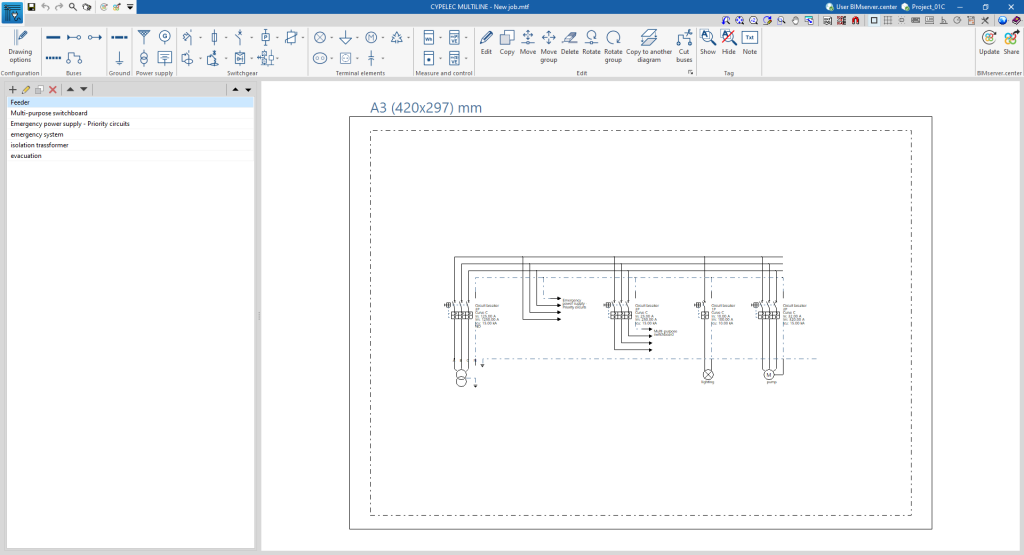Viewport: 1024px width, 555px height.
Task: Select the emergency system list entry
Action: [x=37, y=134]
